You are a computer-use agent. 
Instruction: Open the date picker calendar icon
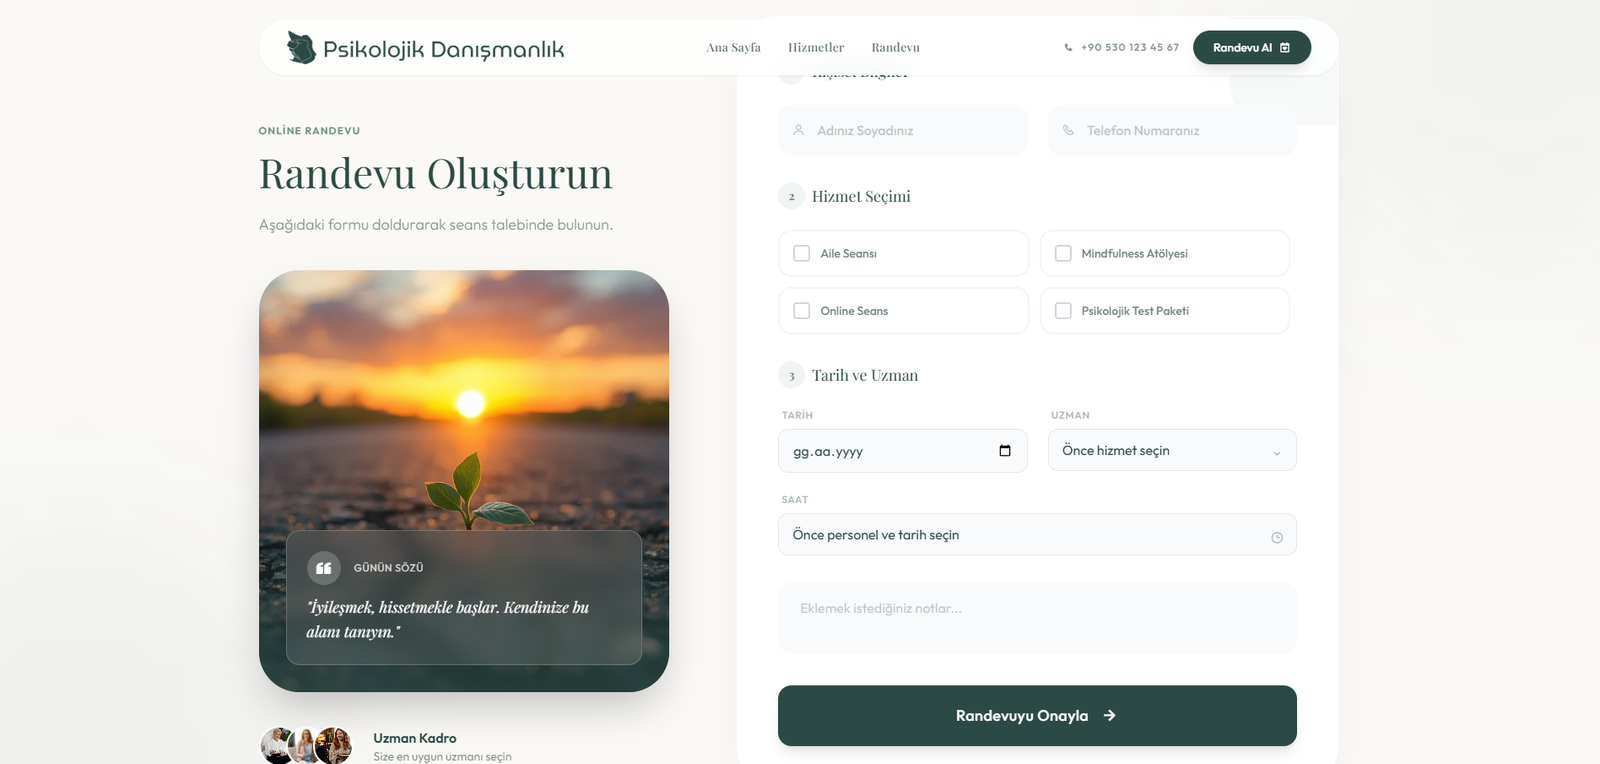pyautogui.click(x=1004, y=451)
